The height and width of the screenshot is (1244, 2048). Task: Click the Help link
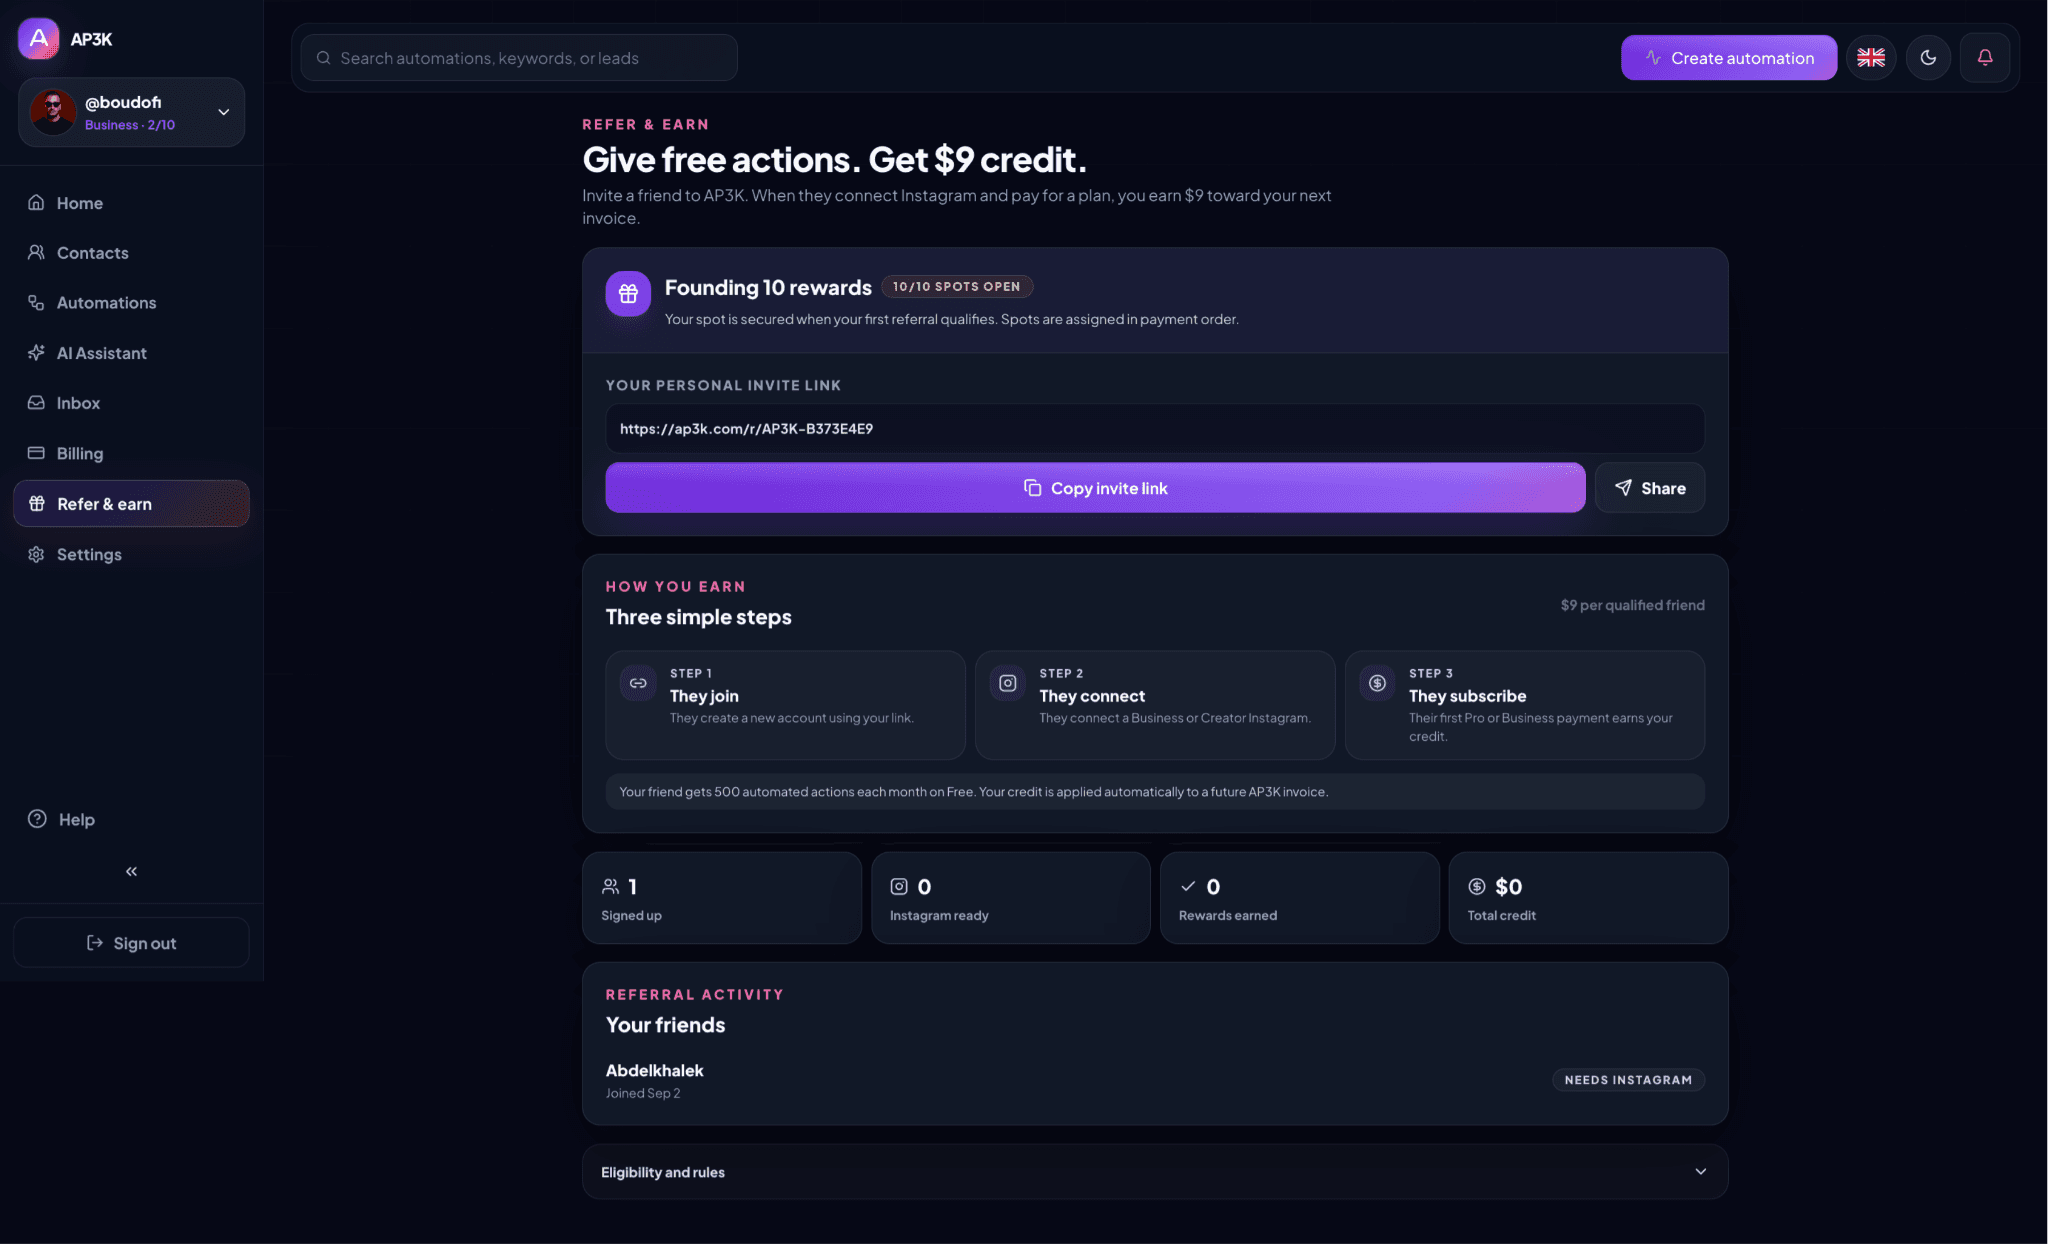tap(62, 819)
